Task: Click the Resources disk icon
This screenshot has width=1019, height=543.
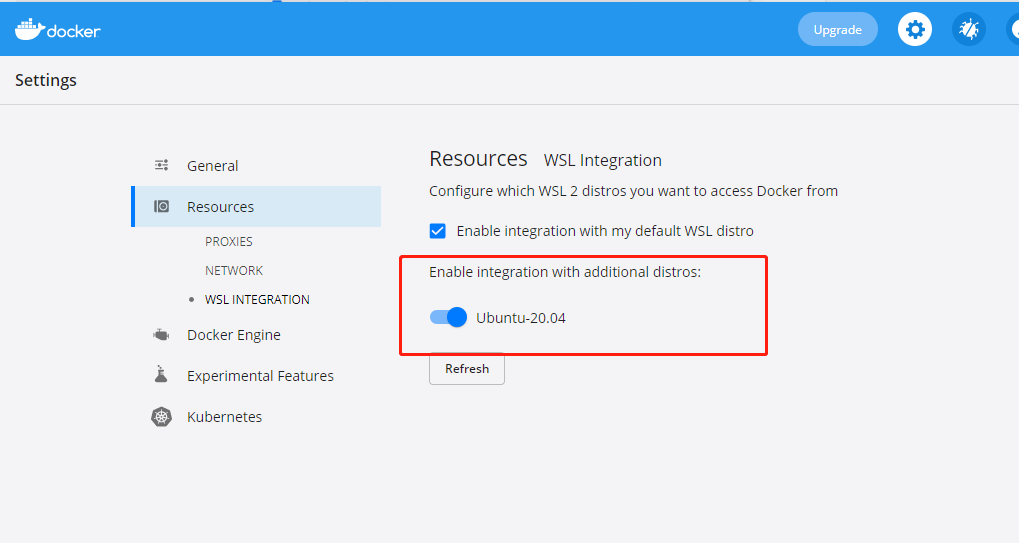Action: [x=161, y=207]
